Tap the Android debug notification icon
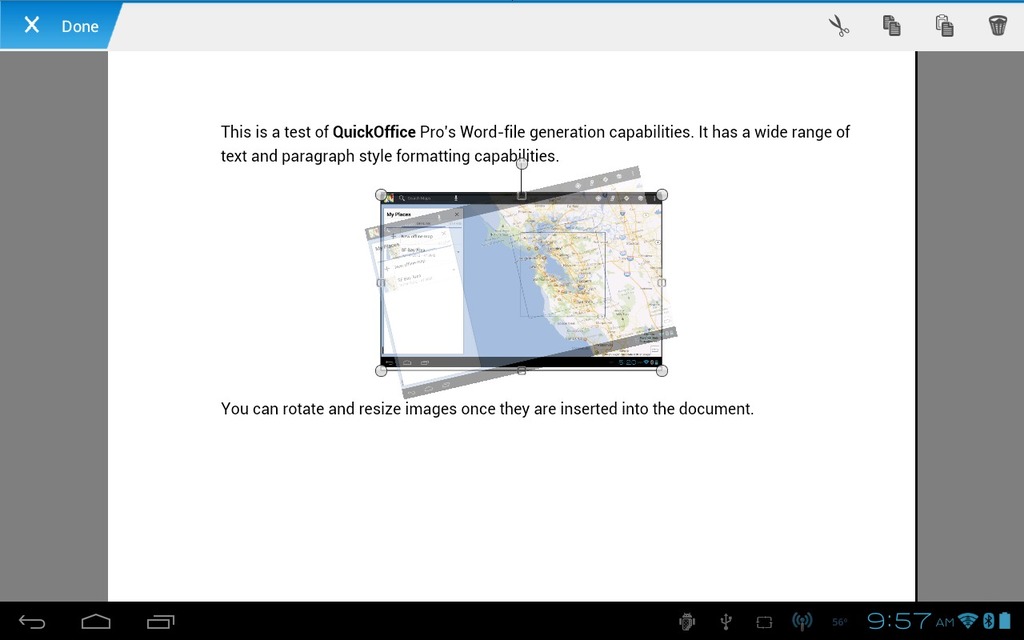 686,622
